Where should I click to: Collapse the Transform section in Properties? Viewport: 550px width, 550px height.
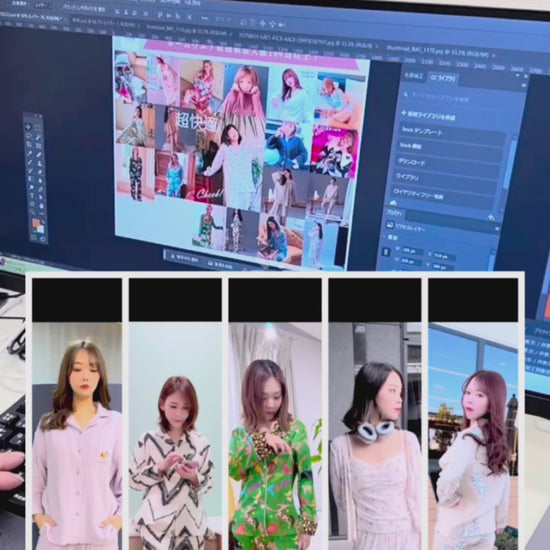click(x=384, y=237)
